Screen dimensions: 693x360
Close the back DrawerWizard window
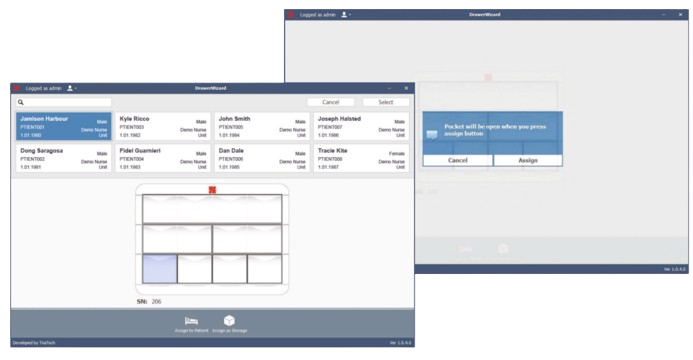(680, 15)
